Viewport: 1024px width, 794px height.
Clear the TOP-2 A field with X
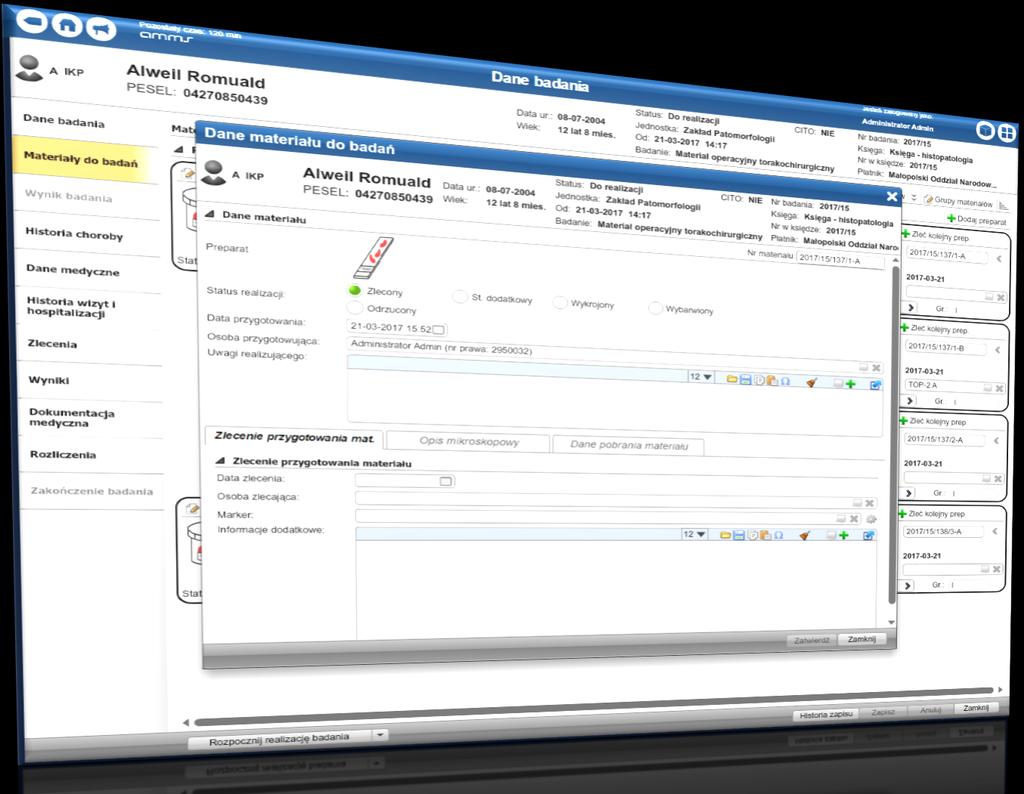tap(999, 389)
